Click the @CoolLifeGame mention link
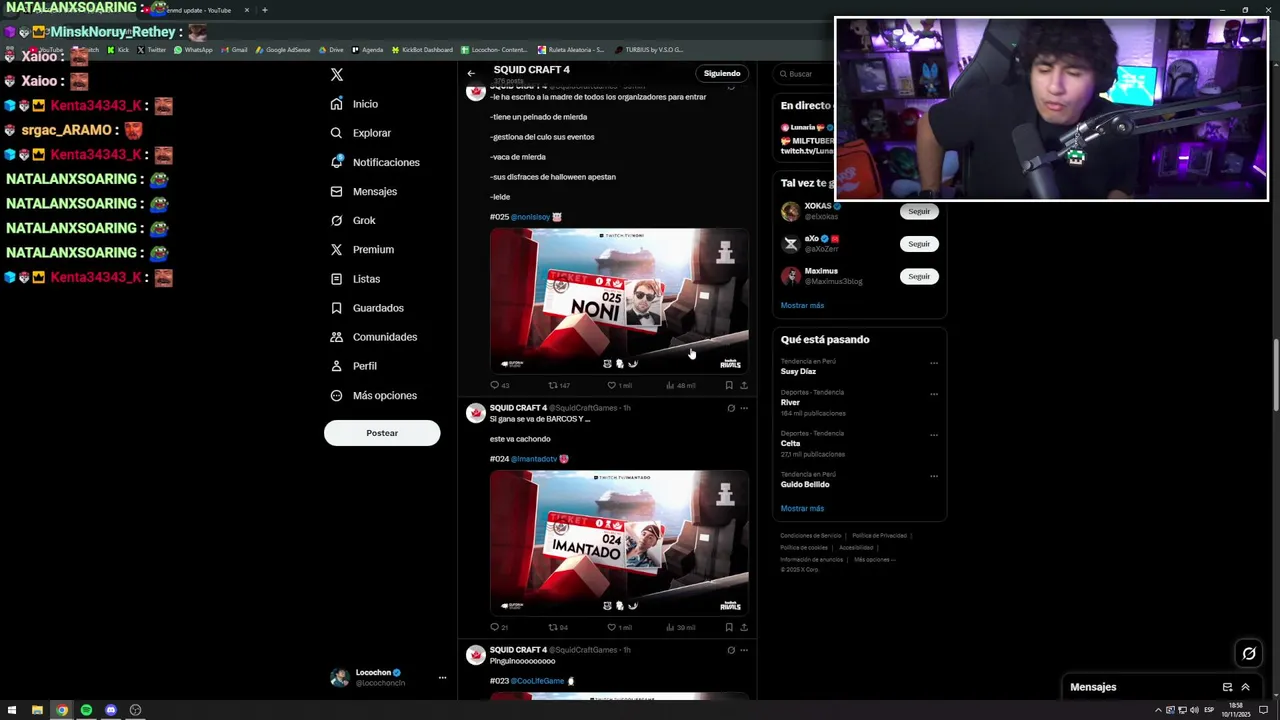Screen dimensions: 1280x720 [x=537, y=681]
